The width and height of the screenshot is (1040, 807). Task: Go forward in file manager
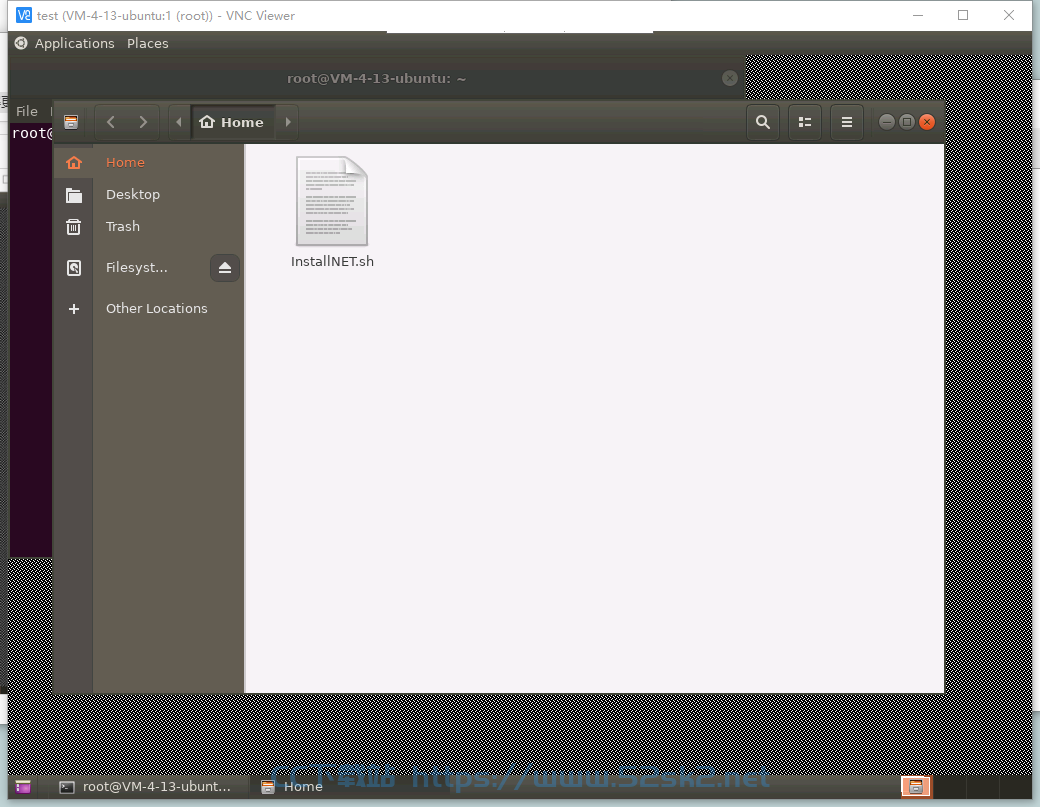click(x=143, y=122)
